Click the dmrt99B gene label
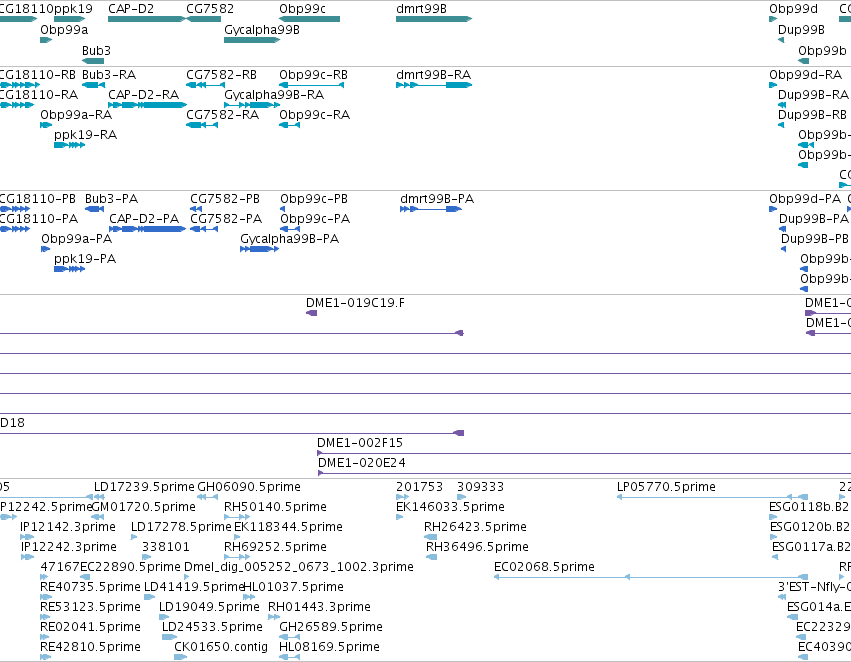 [x=421, y=9]
